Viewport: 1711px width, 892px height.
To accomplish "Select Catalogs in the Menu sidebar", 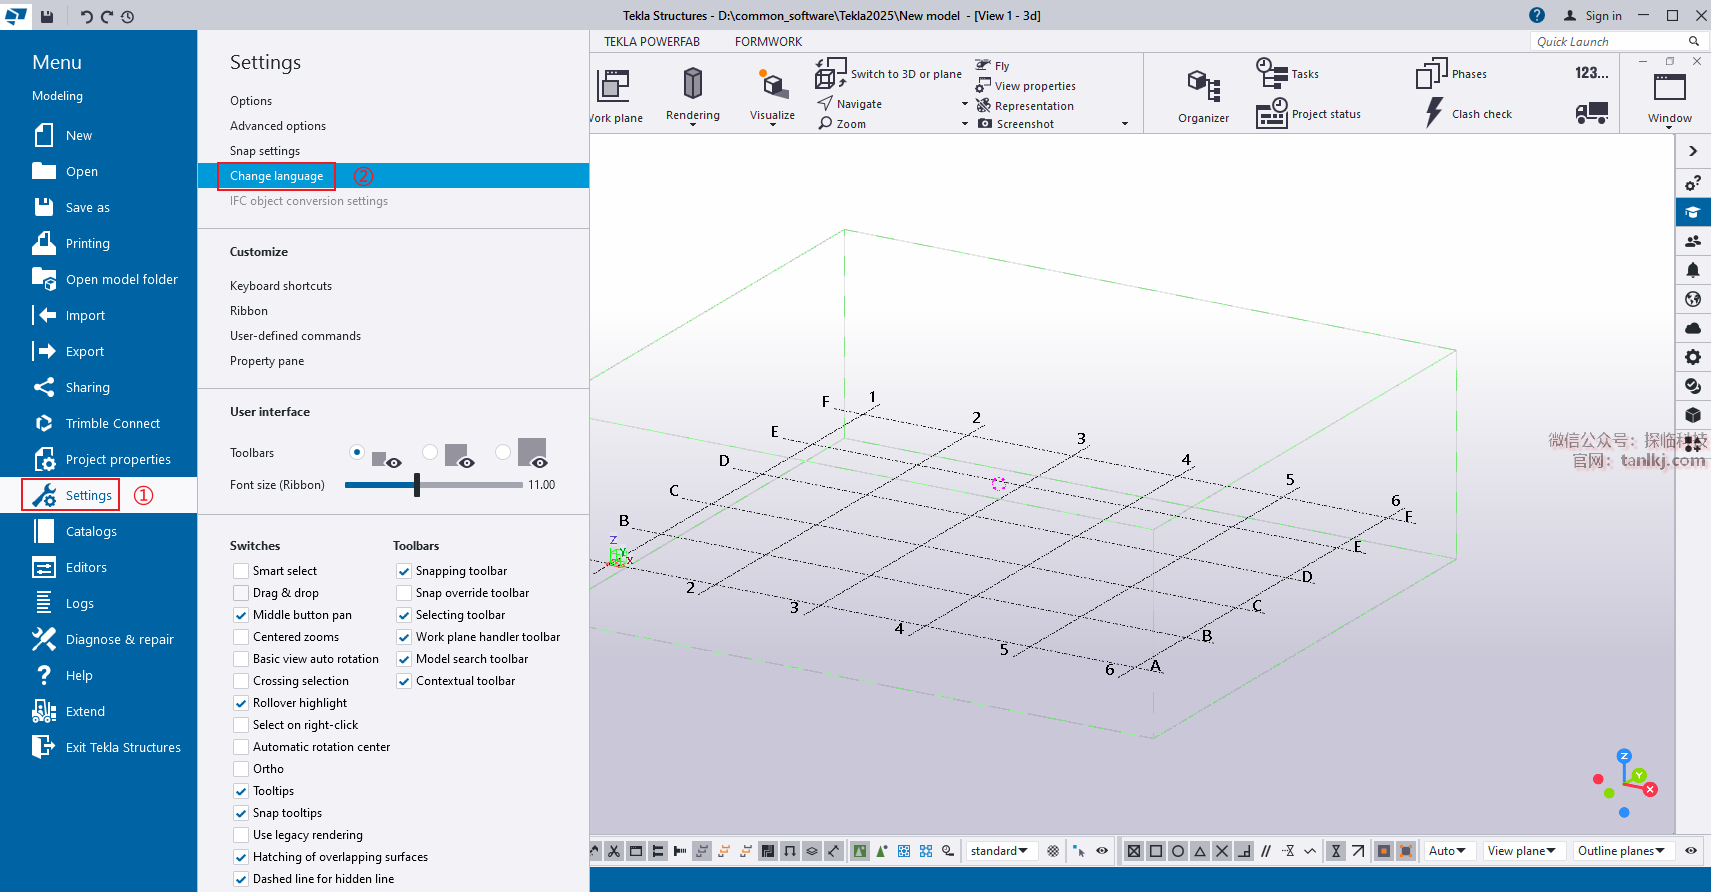I will click(91, 531).
